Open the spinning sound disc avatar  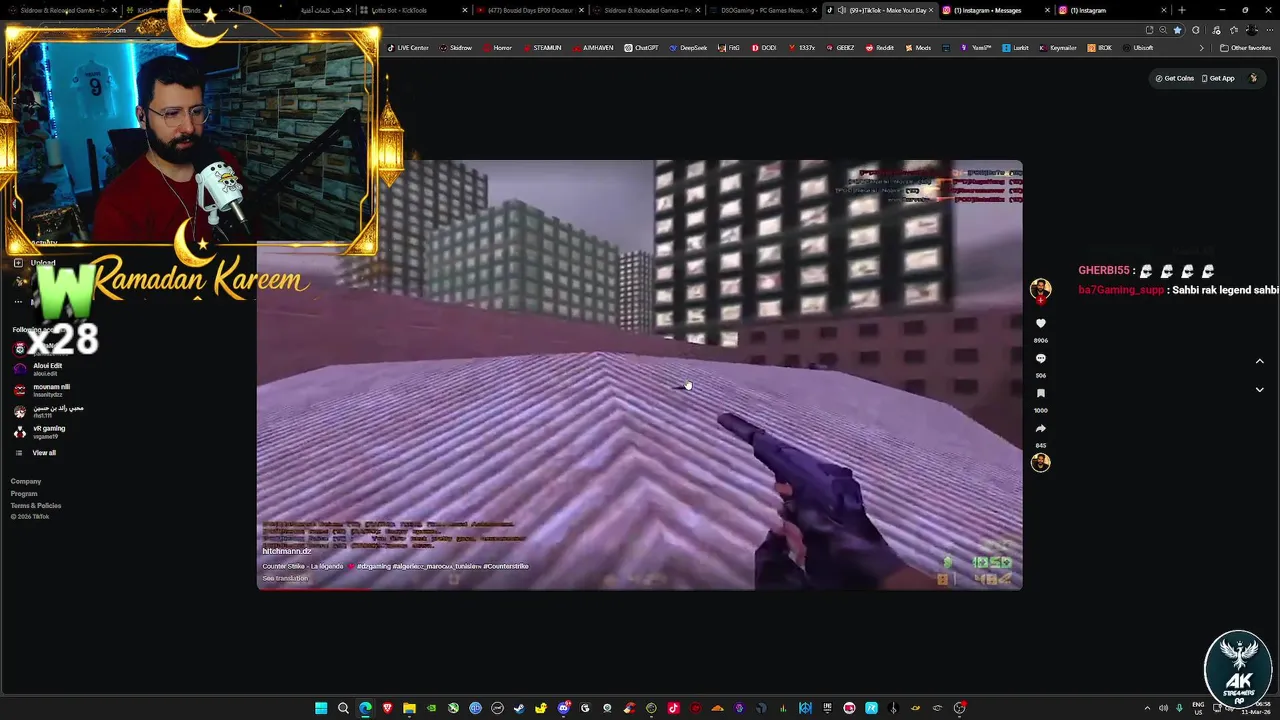[1040, 462]
